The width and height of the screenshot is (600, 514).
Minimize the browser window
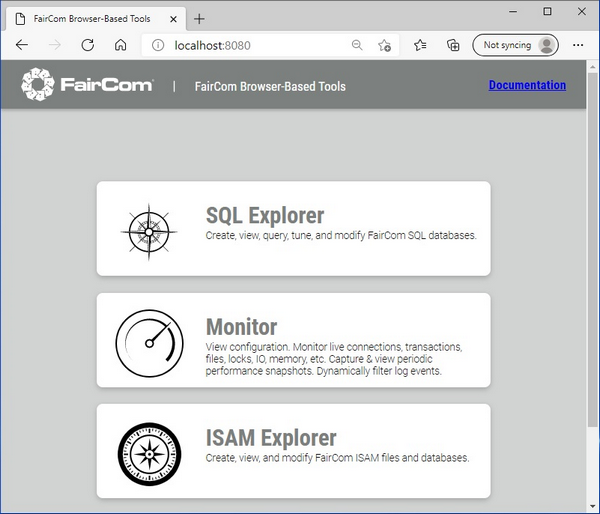point(513,11)
